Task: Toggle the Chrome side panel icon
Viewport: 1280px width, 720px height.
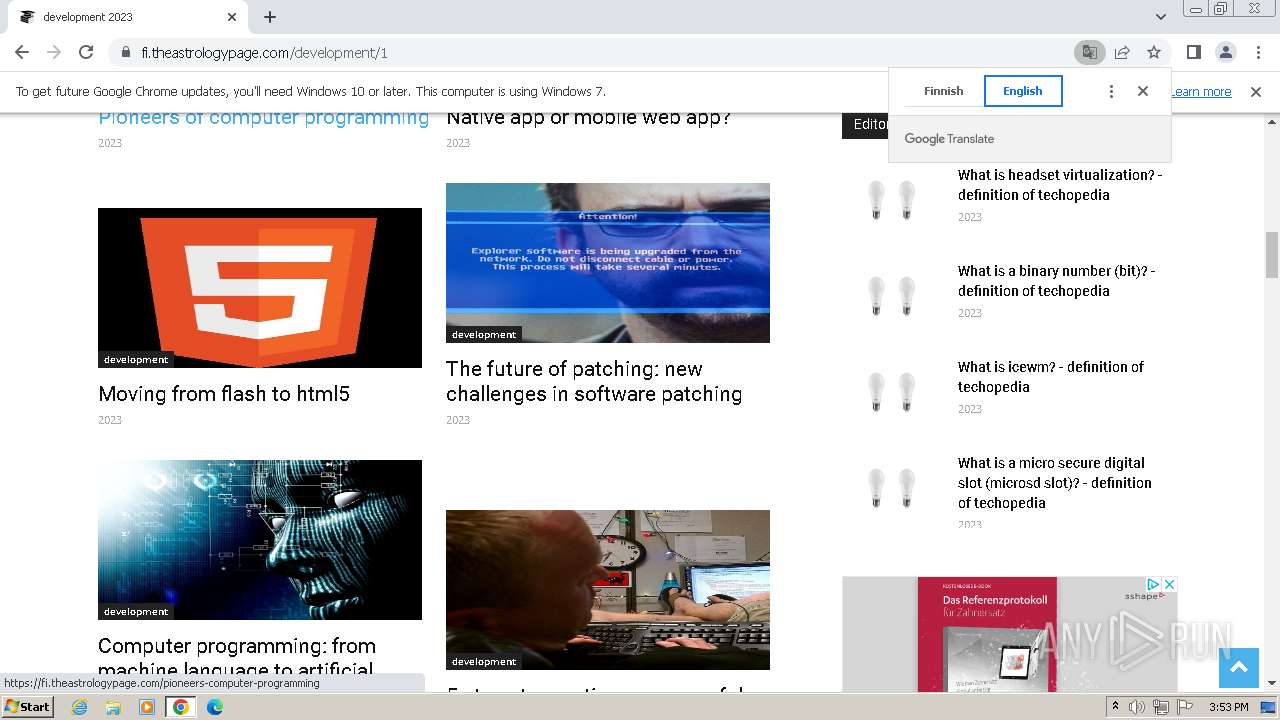Action: (1193, 52)
